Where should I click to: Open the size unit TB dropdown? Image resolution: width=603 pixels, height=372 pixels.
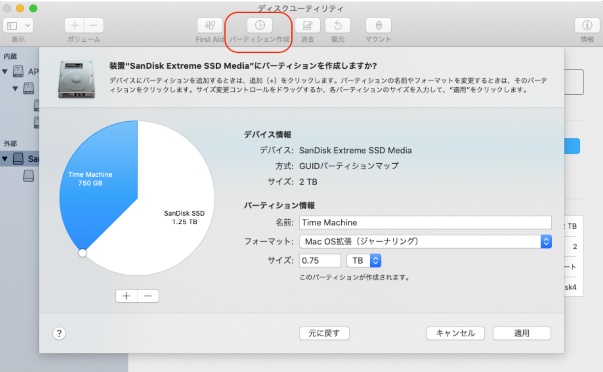364,260
